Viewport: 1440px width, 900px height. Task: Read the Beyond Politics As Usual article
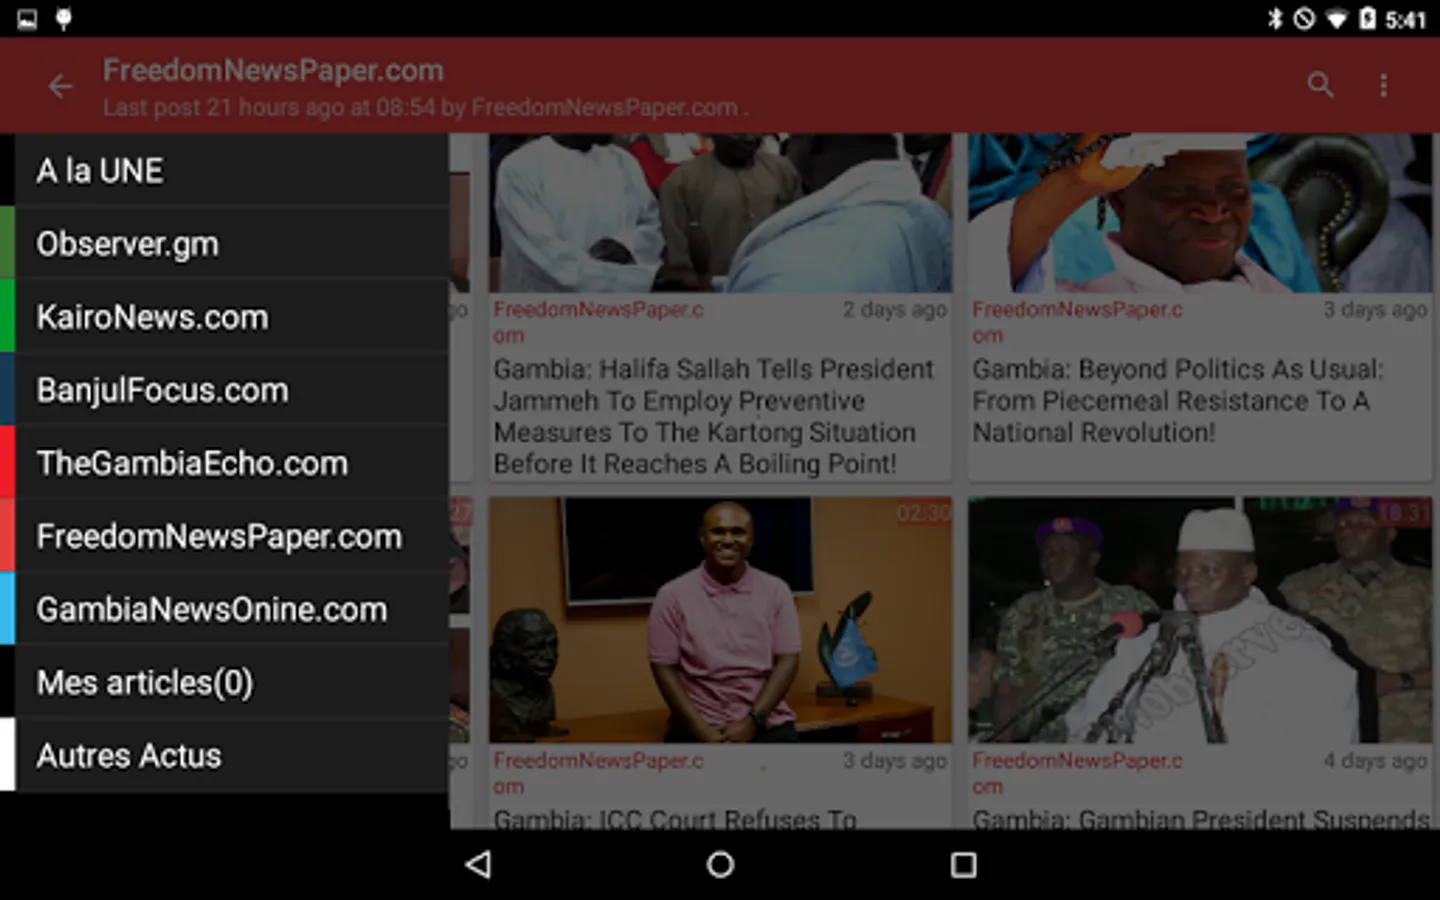[1198, 400]
